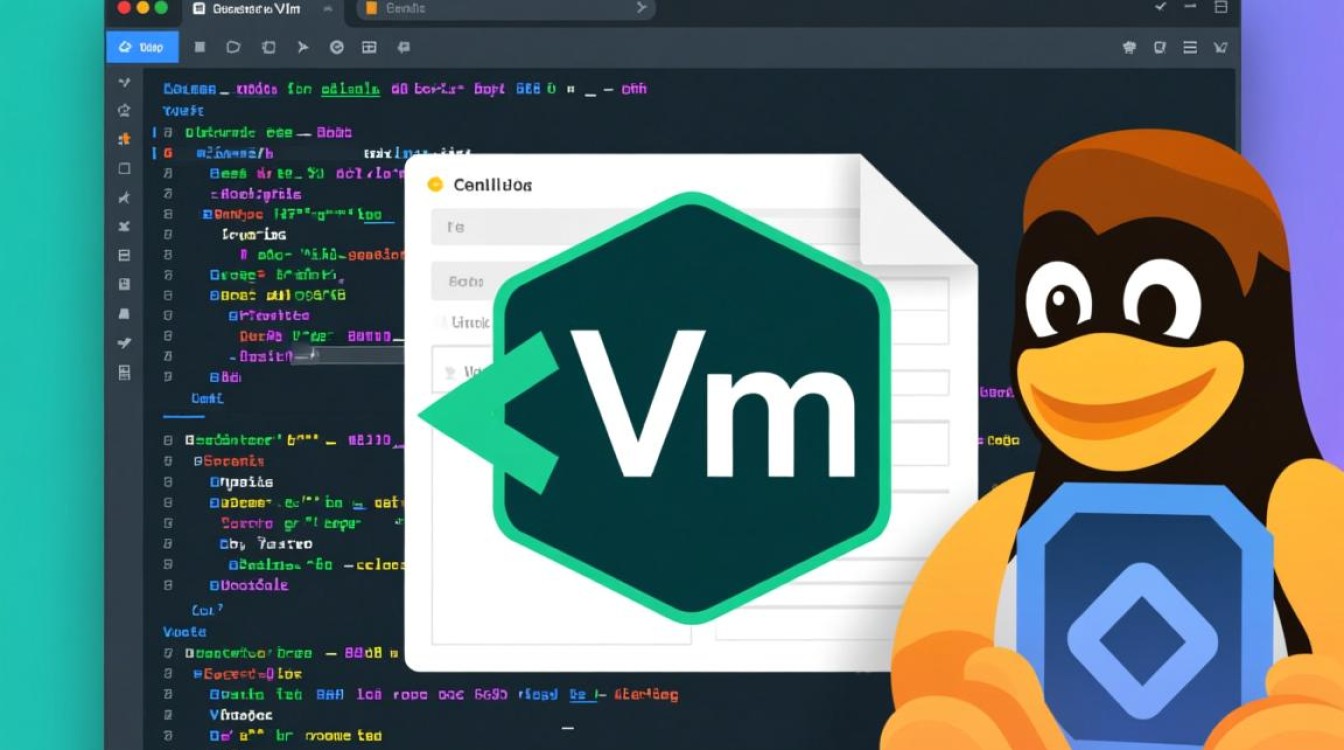Viewport: 1344px width, 750px height.
Task: Click the "Bobs" field in the dialog
Action: (x=470, y=282)
